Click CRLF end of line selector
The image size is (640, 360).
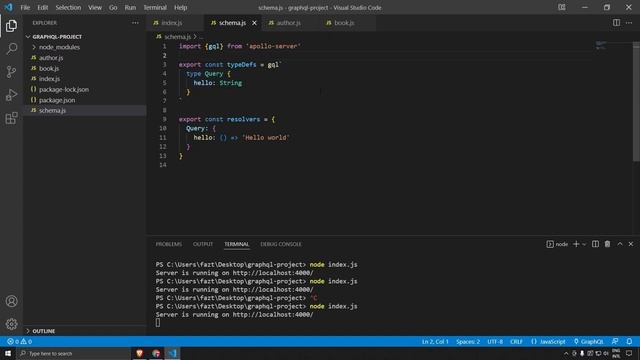pyautogui.click(x=516, y=342)
